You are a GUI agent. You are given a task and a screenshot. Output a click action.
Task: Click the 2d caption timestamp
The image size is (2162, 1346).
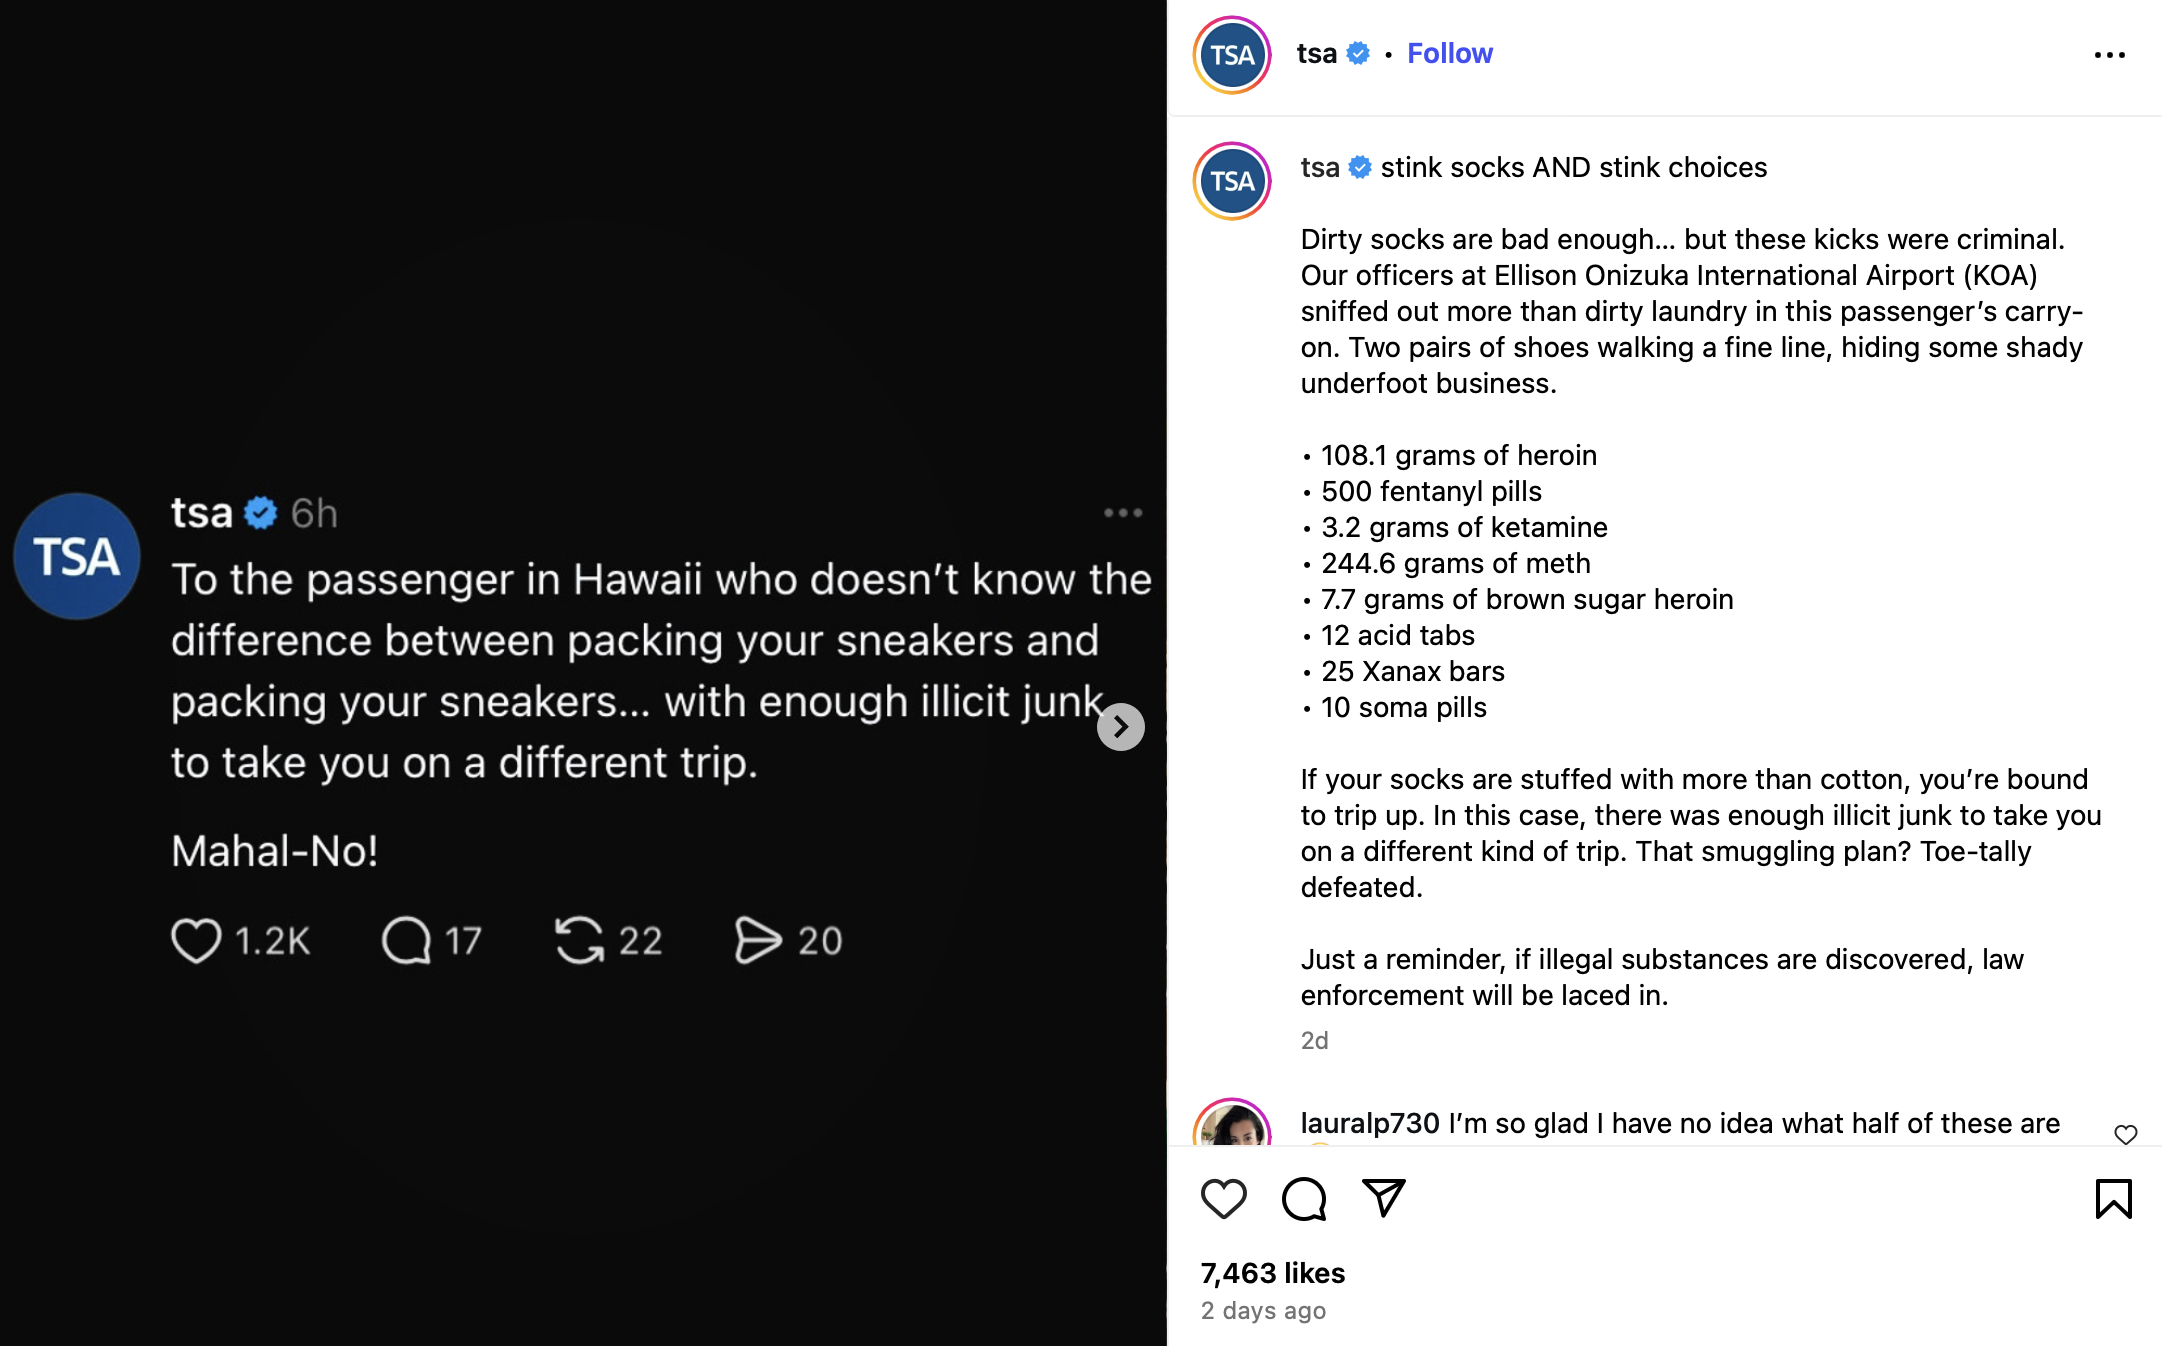pyautogui.click(x=1314, y=1040)
